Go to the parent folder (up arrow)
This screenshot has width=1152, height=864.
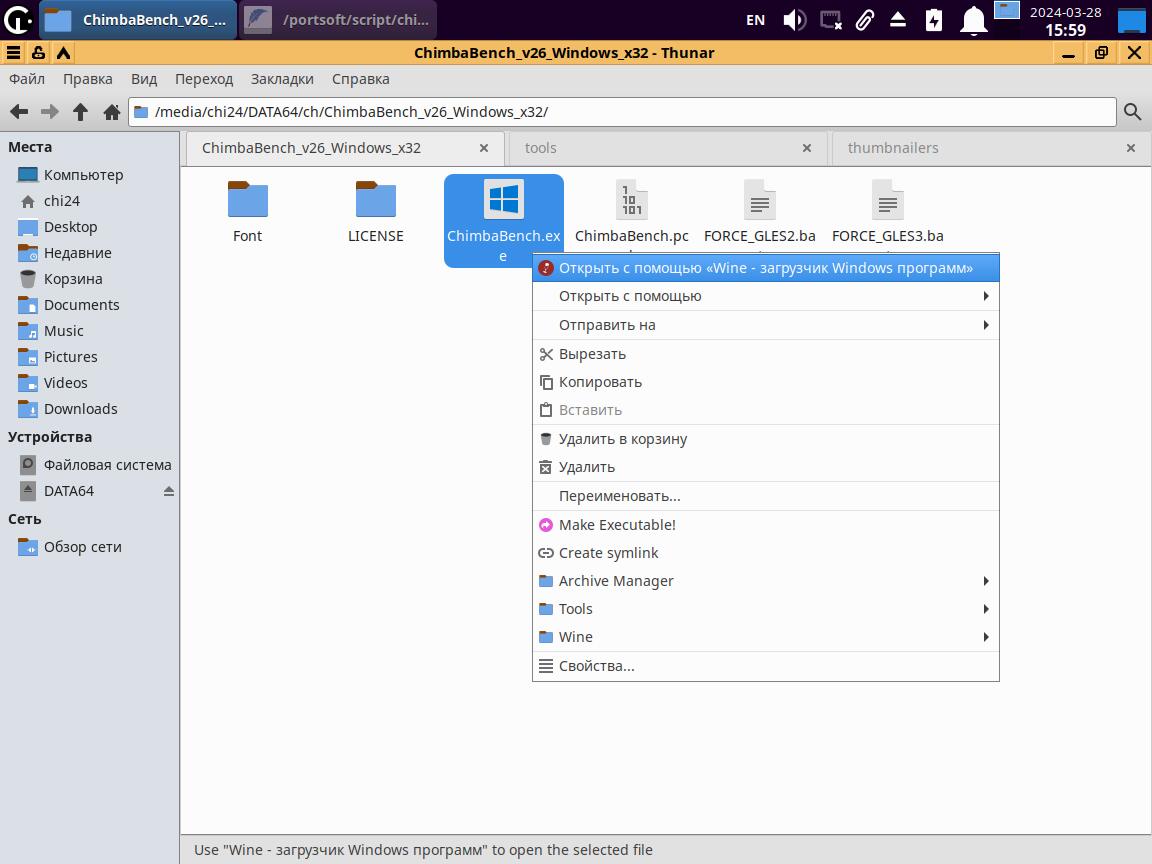click(81, 112)
